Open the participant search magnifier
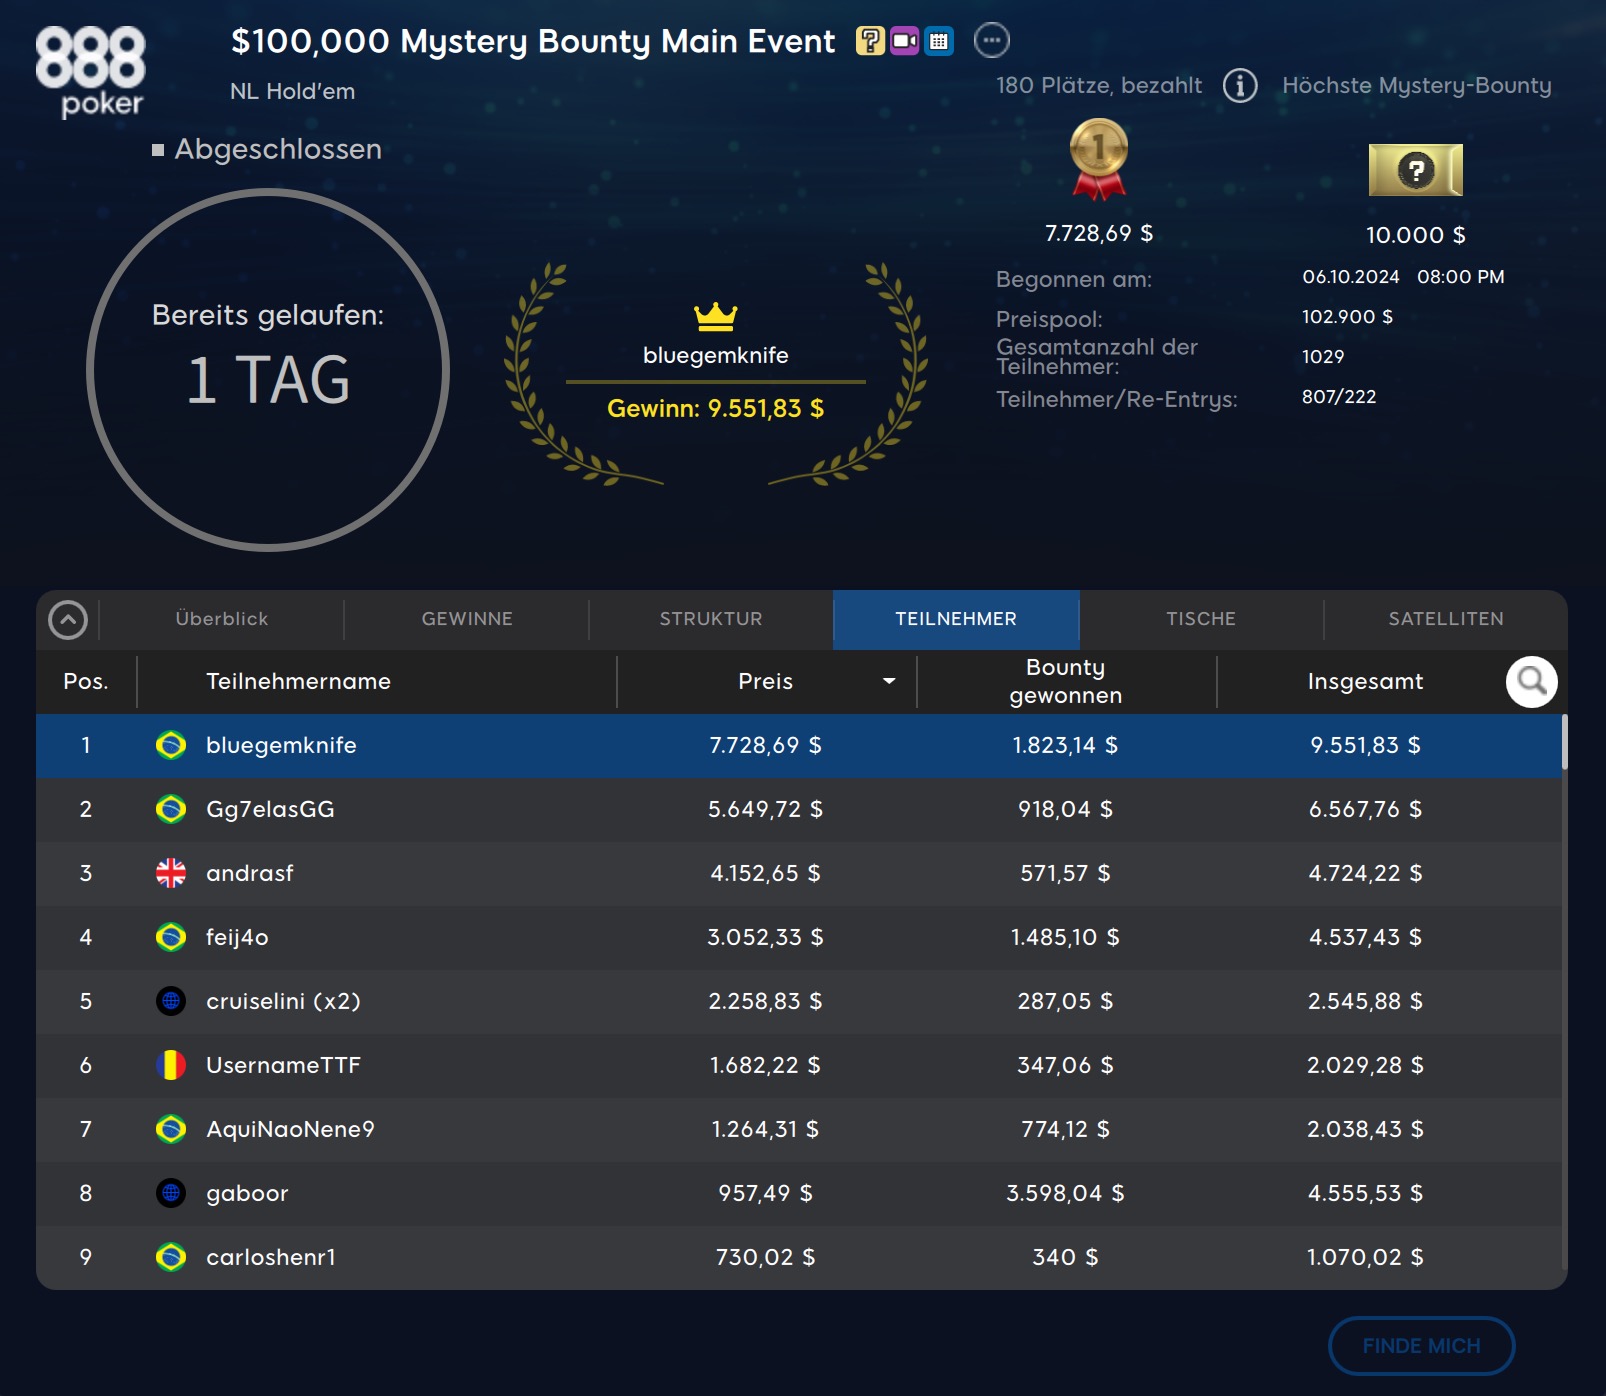The image size is (1606, 1396). [x=1531, y=682]
